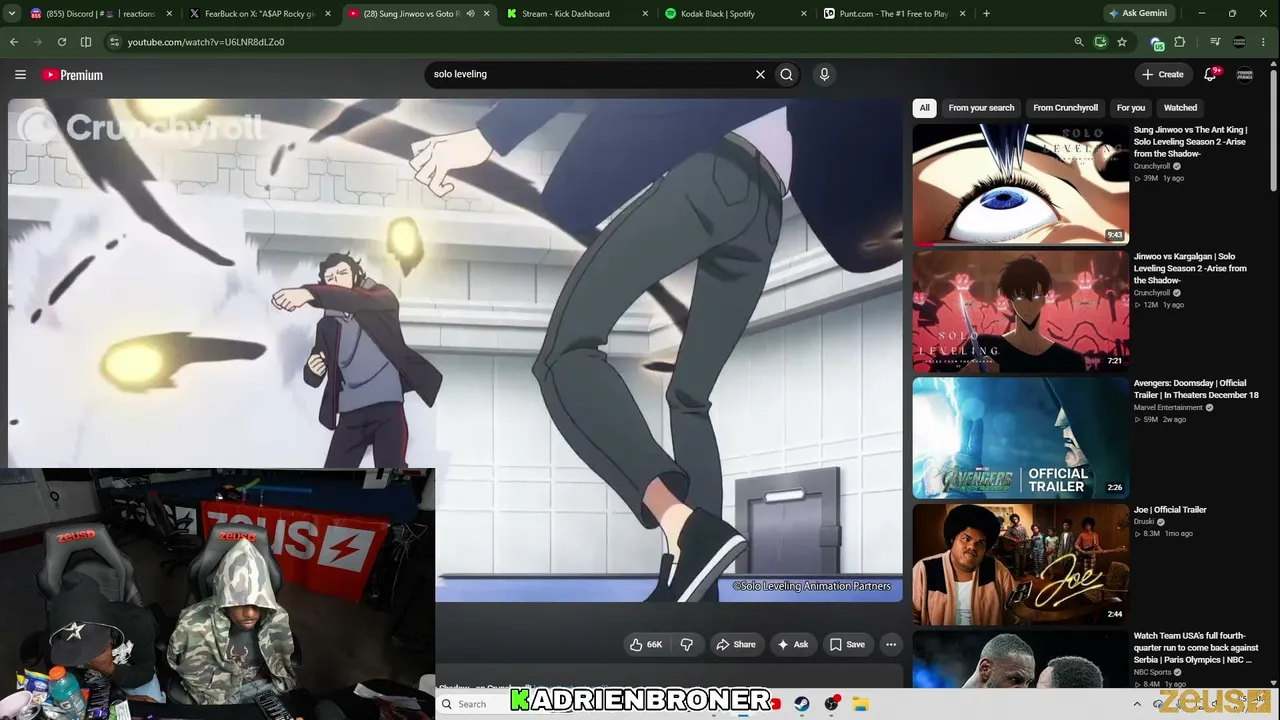Open the browser extensions puzzle icon
The height and width of the screenshot is (720, 1280).
(x=1180, y=42)
